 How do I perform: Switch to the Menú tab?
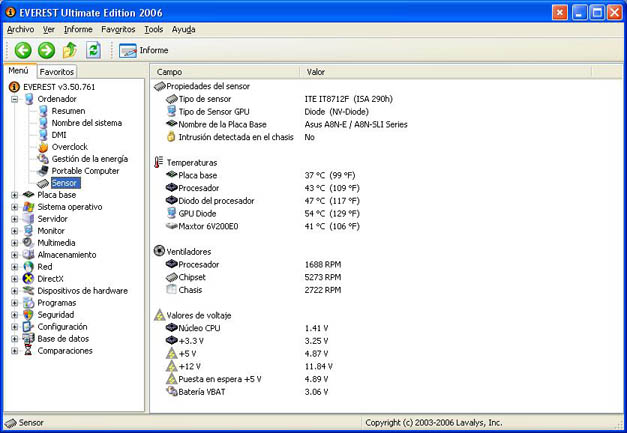(19, 71)
